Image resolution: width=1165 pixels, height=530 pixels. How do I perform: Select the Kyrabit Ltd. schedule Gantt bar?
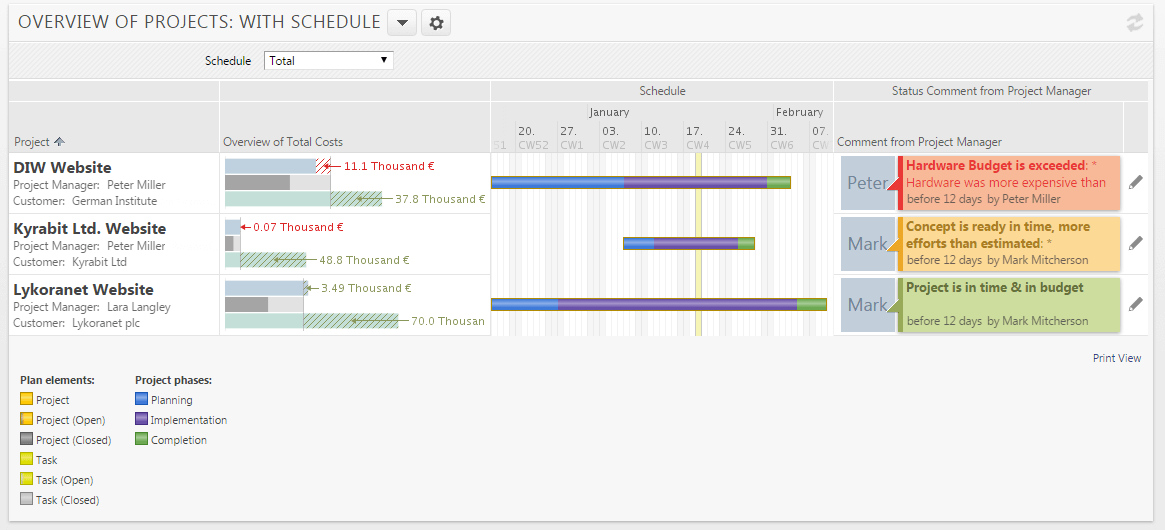pyautogui.click(x=689, y=243)
